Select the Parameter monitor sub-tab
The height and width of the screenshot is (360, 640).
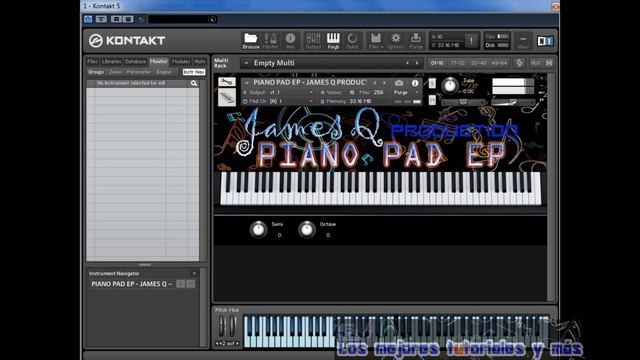(x=139, y=72)
